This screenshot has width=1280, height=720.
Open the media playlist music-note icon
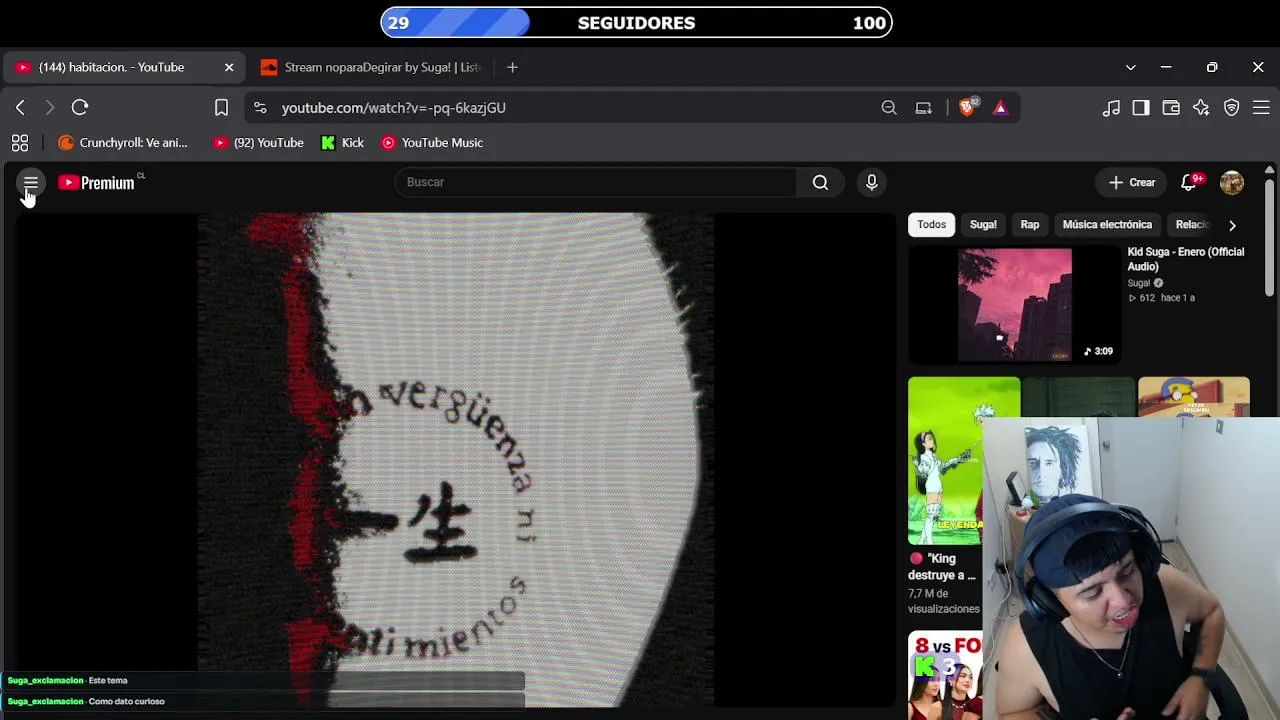(x=1111, y=107)
